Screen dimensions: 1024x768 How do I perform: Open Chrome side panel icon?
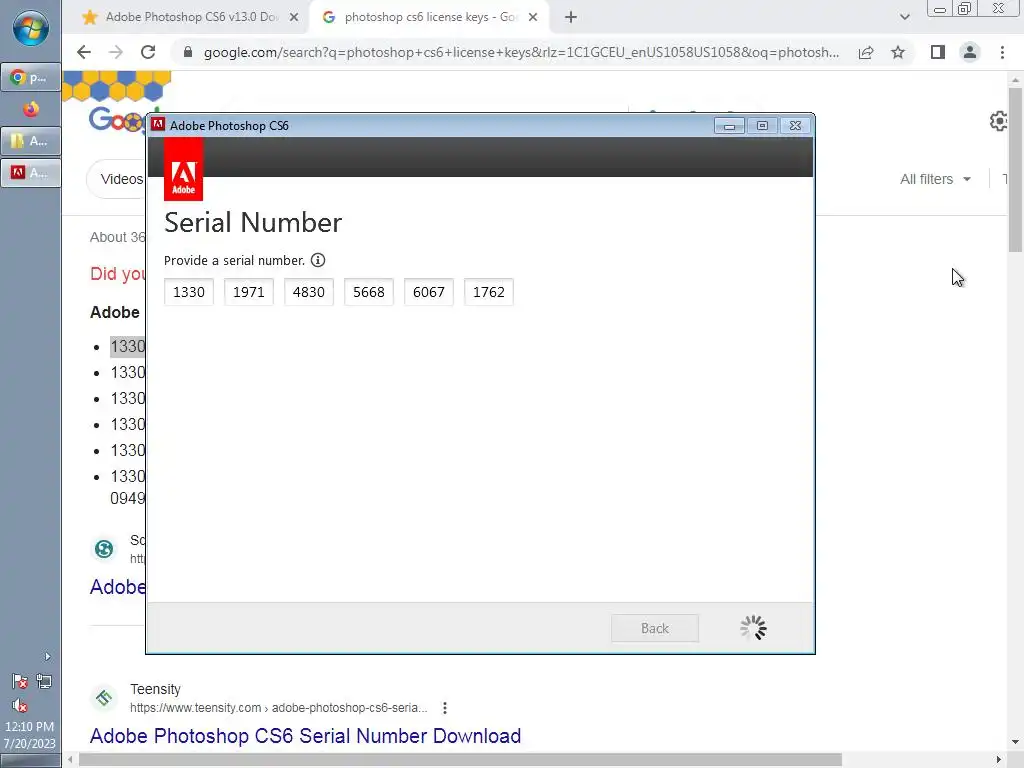click(x=938, y=52)
